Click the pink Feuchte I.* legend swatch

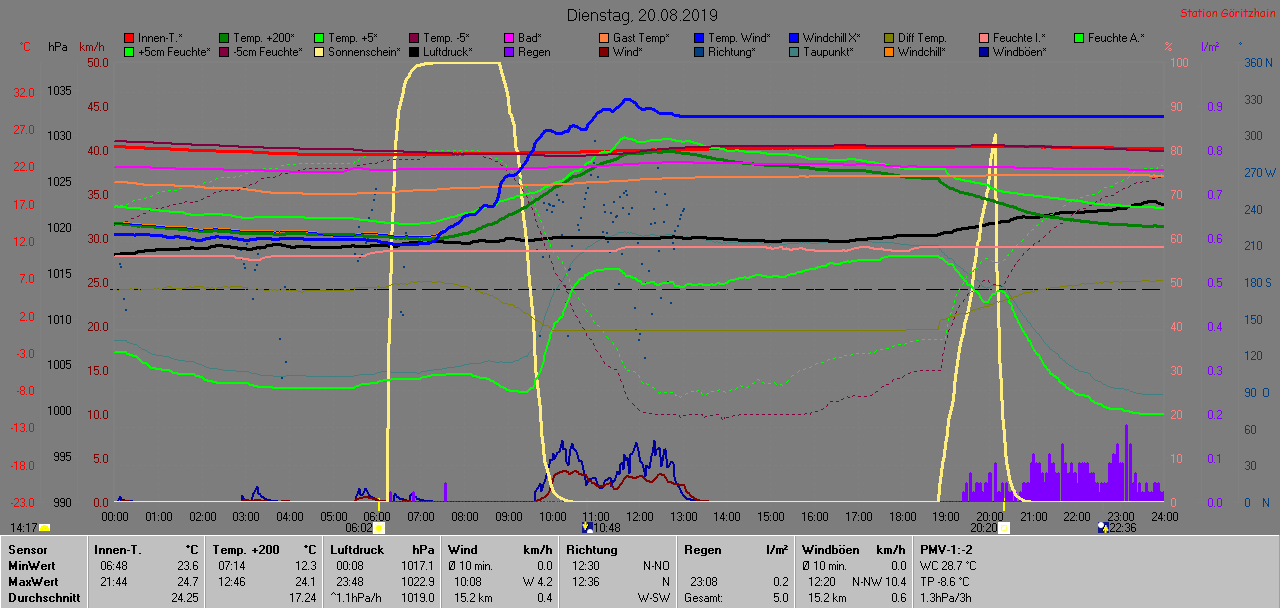[984, 38]
